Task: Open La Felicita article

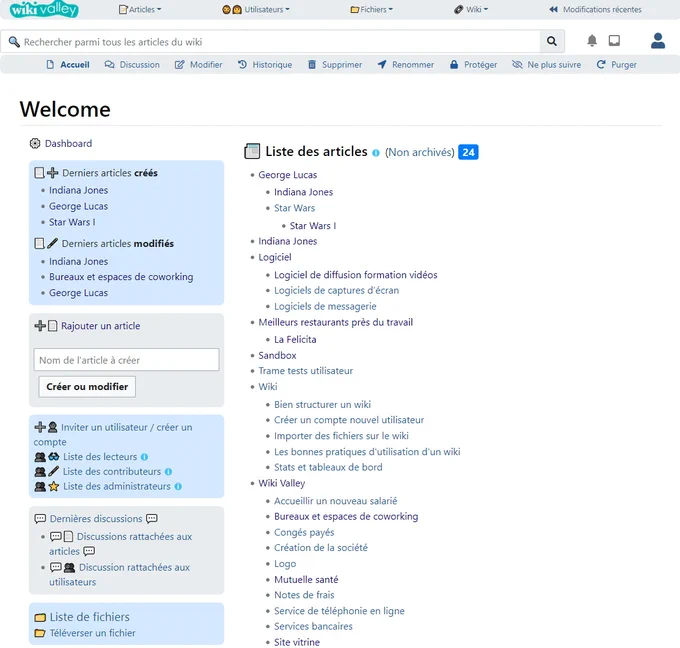Action: coord(295,340)
